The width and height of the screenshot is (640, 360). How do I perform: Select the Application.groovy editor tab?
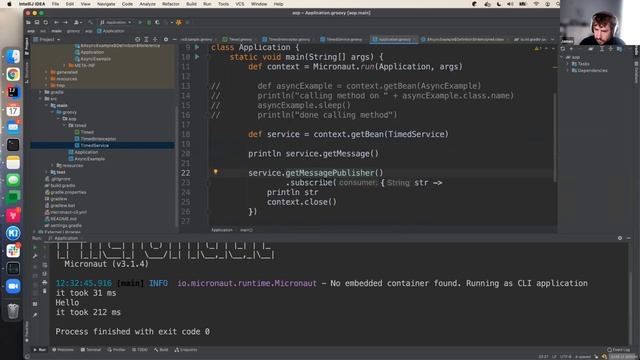(x=393, y=40)
